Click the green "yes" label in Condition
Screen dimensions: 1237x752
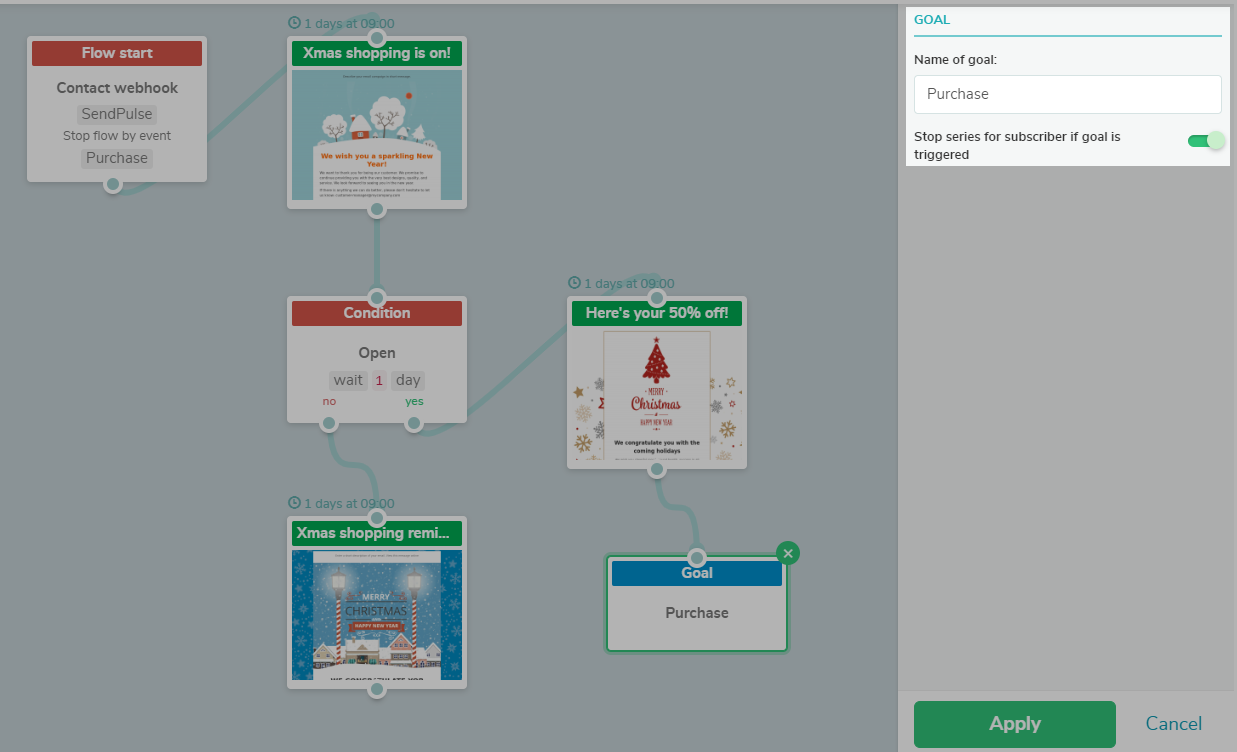click(414, 402)
